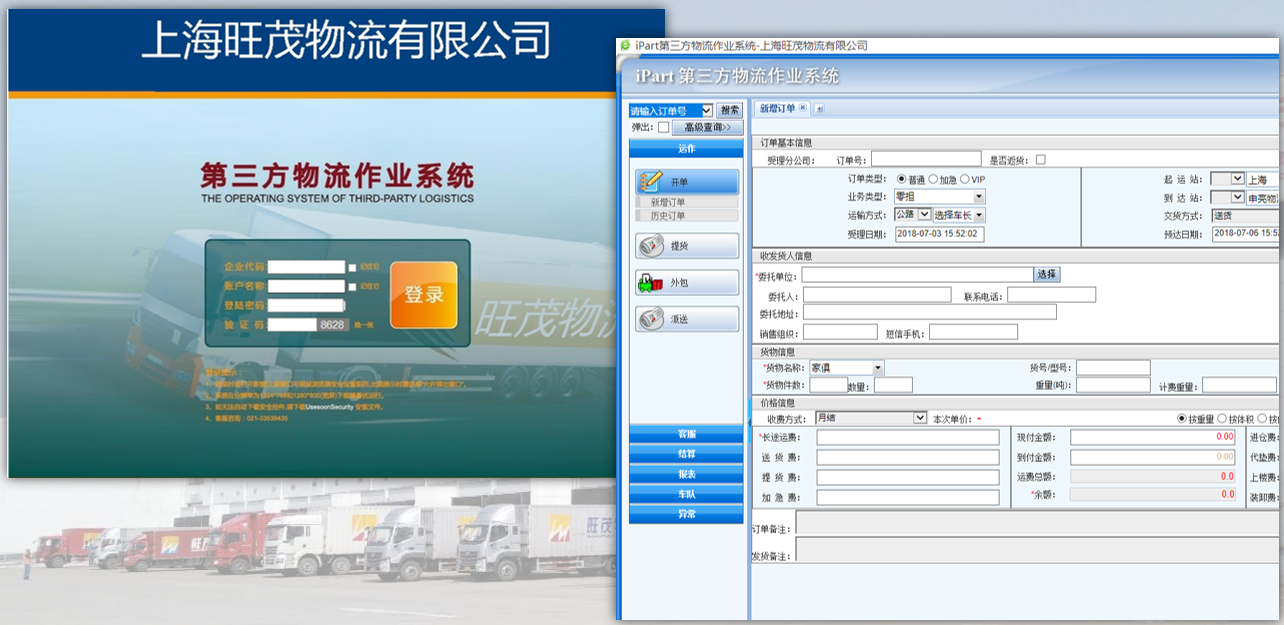1284x625 pixels.
Task: Click the 重量(吨) input field
Action: pos(1113,385)
